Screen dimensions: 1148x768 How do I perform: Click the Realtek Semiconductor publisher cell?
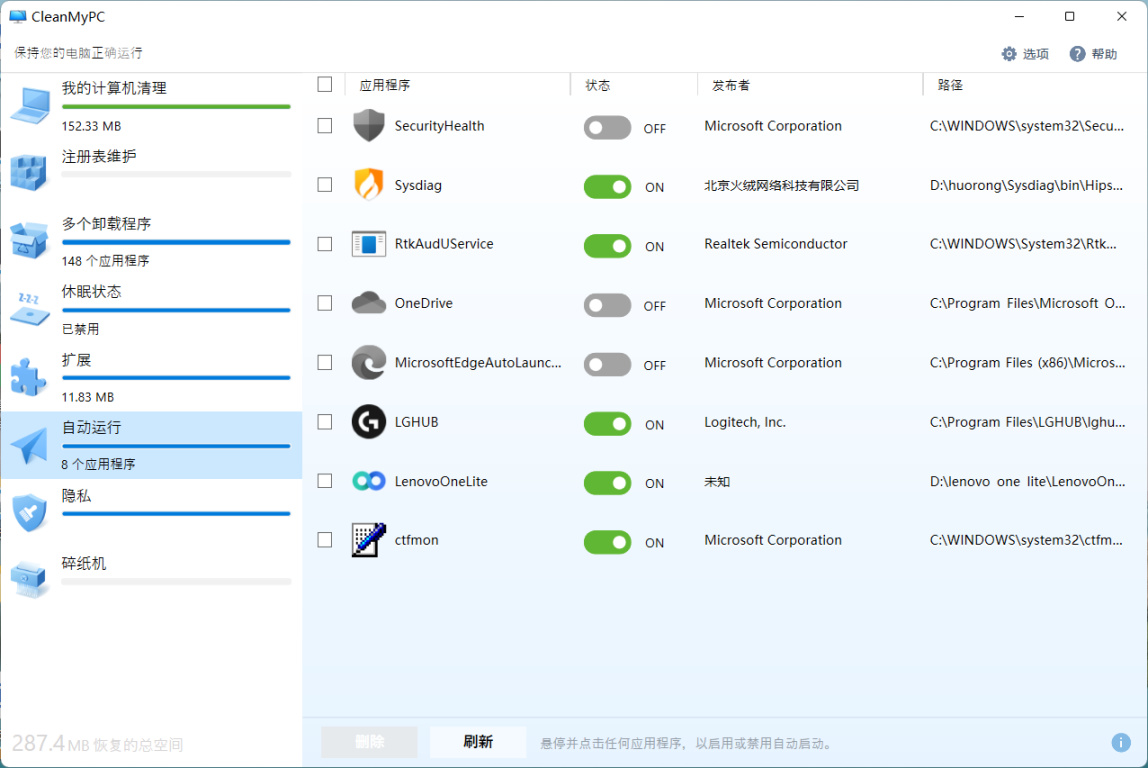coord(775,244)
